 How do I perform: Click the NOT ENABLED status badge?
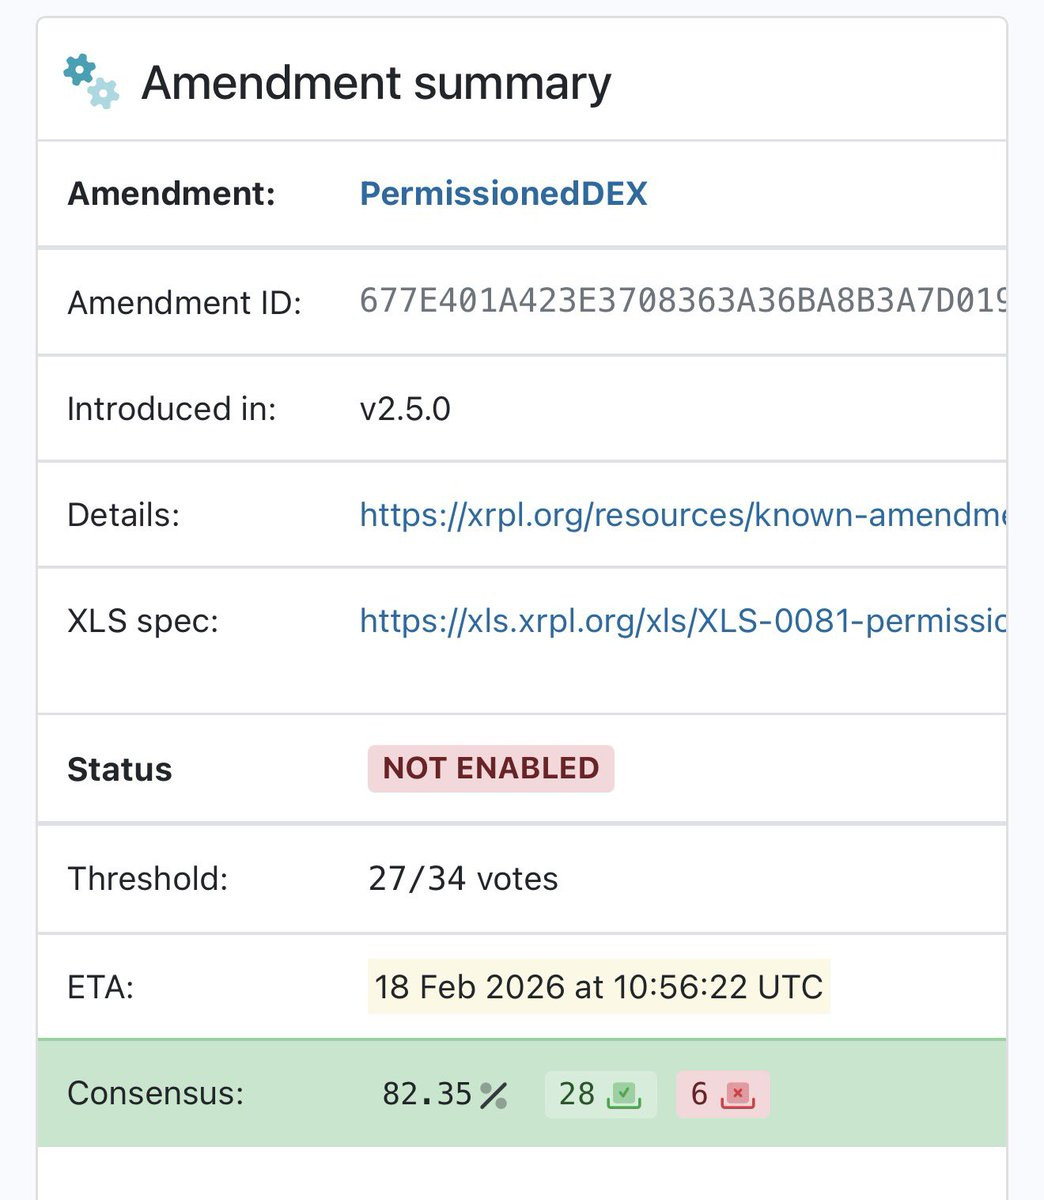[x=491, y=768]
